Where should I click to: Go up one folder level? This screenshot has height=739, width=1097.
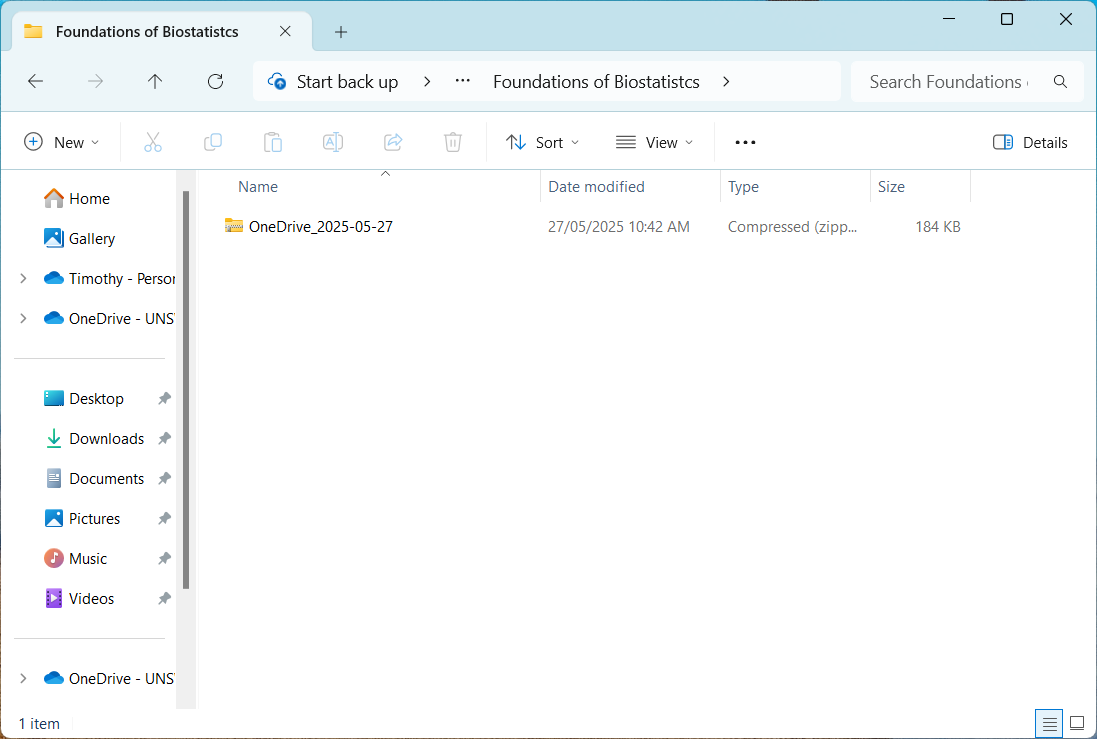click(155, 82)
